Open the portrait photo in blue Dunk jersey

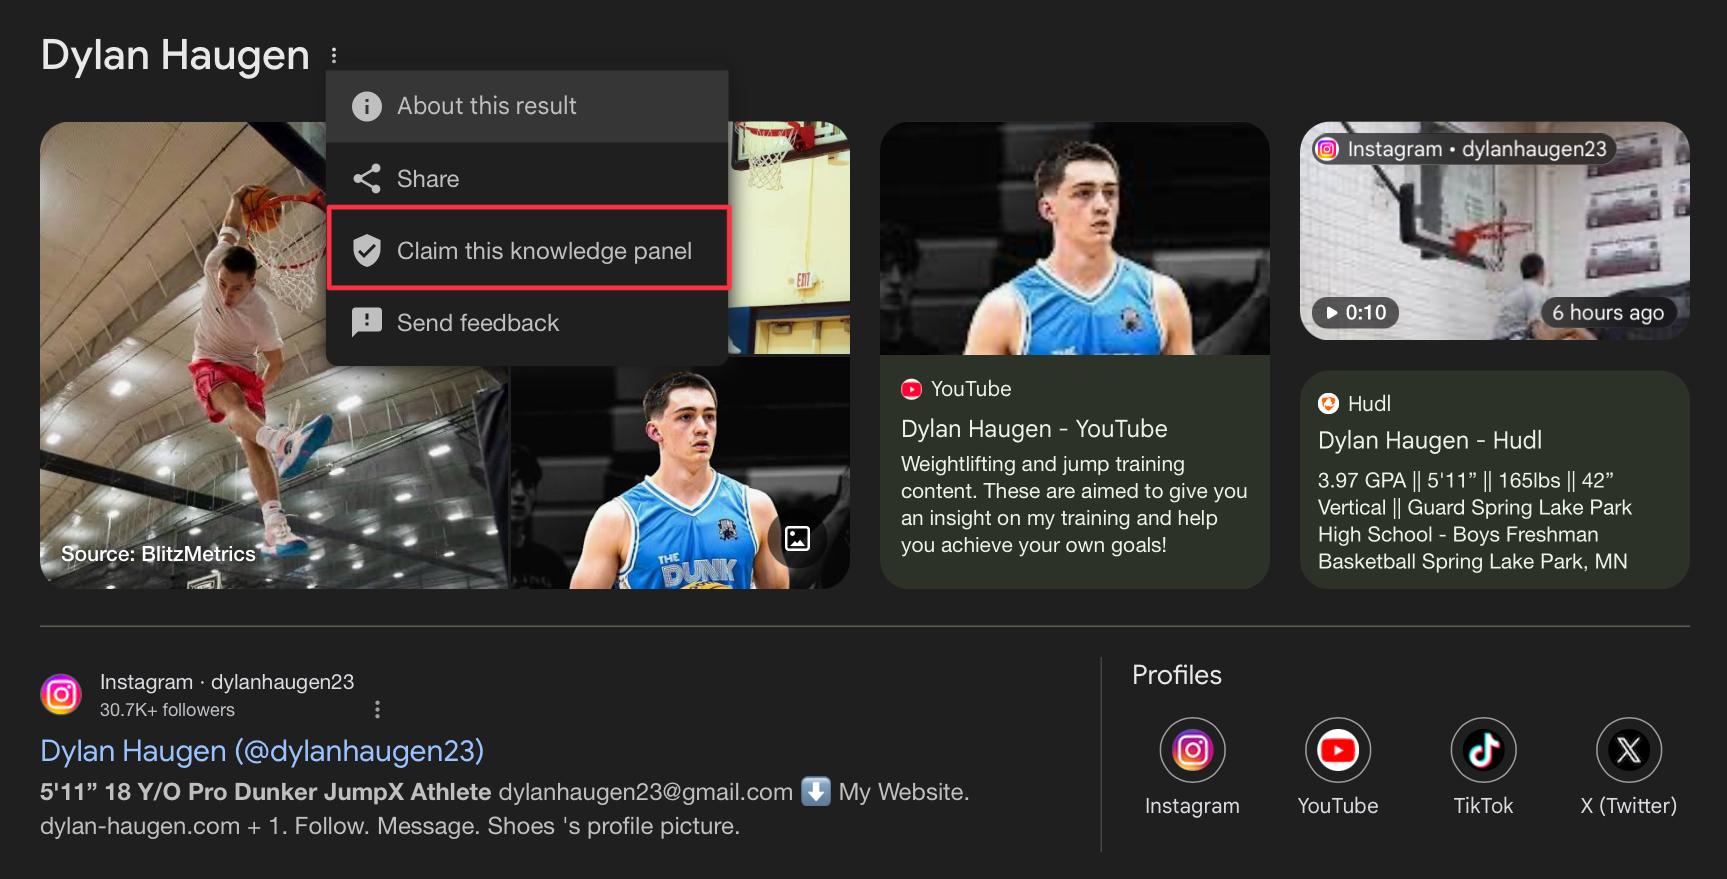coord(680,473)
